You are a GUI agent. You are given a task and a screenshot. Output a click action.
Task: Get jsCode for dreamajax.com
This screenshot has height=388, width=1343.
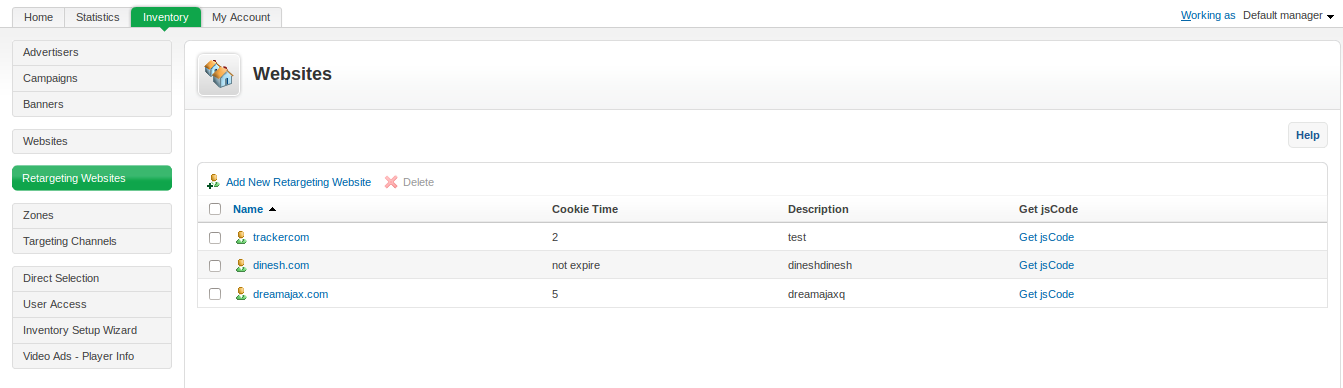pyautogui.click(x=1046, y=294)
